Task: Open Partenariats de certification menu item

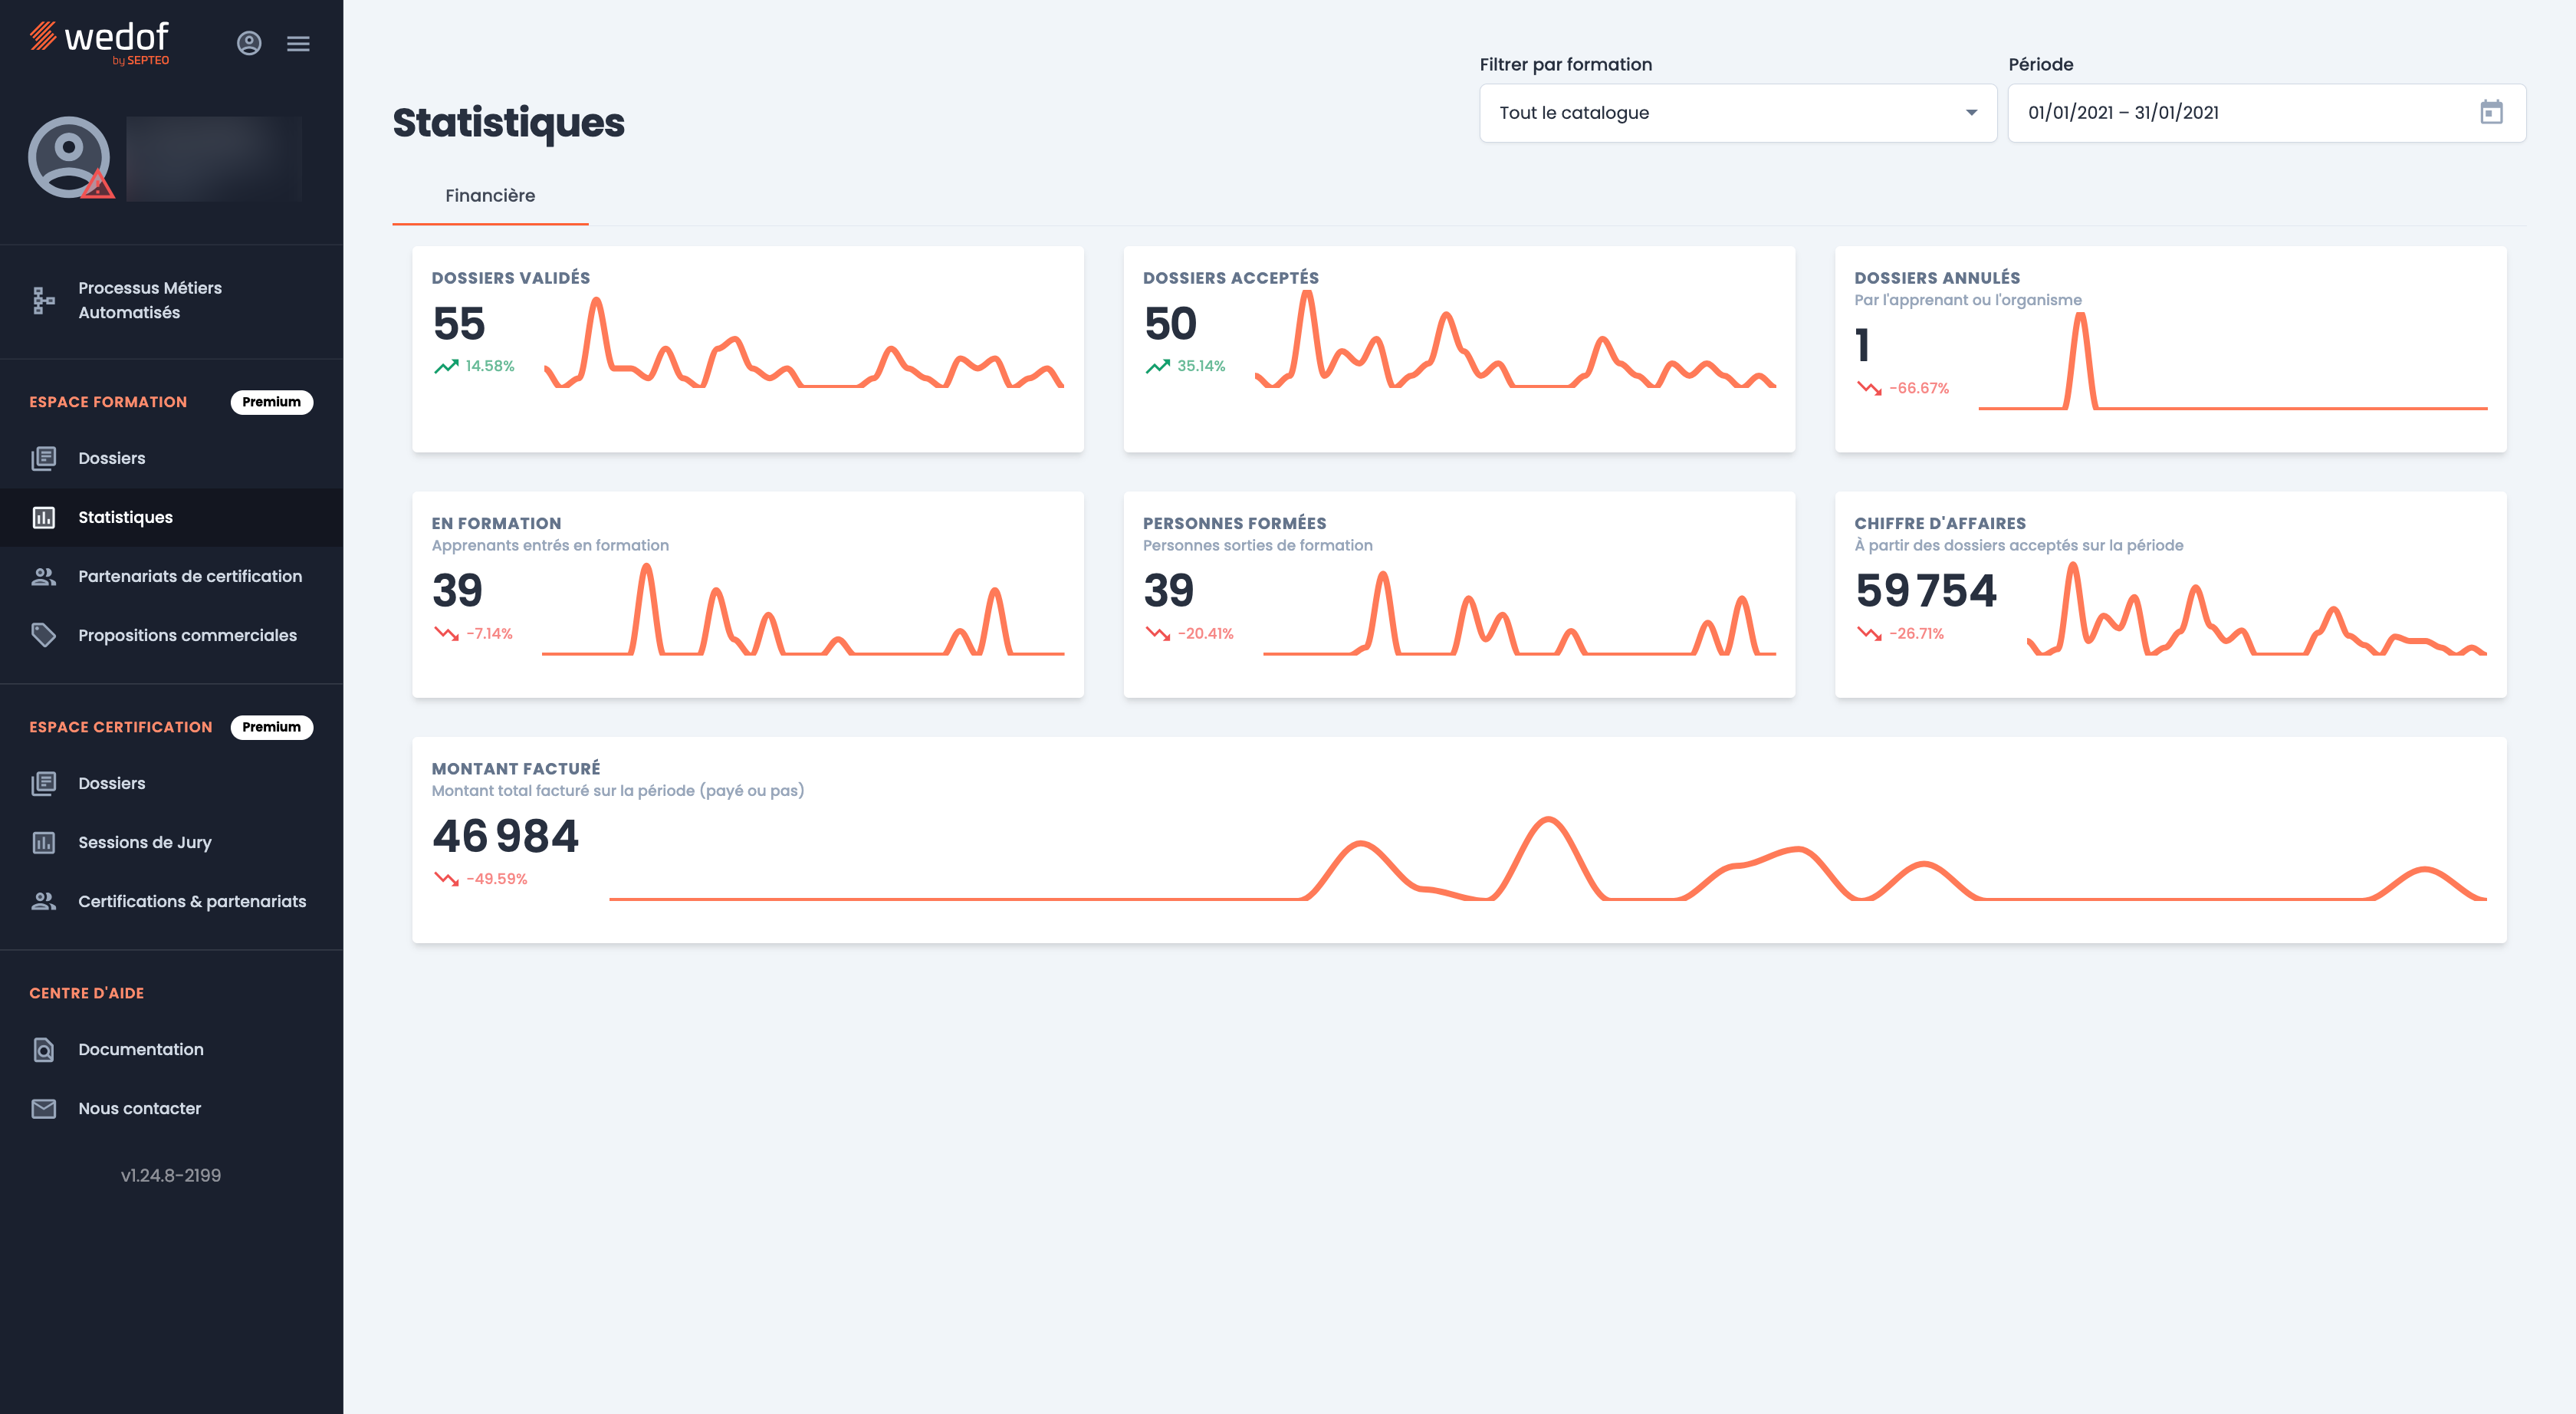Action: coord(190,576)
